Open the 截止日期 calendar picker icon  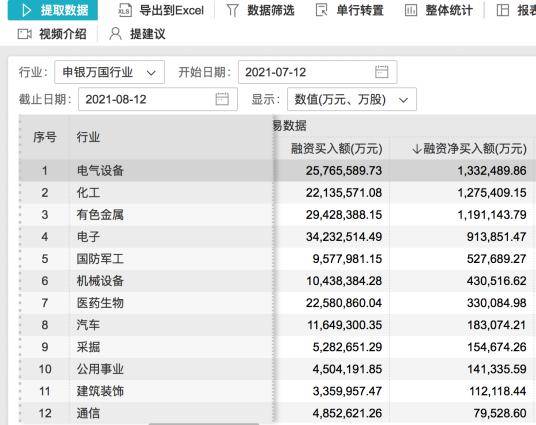[x=222, y=99]
